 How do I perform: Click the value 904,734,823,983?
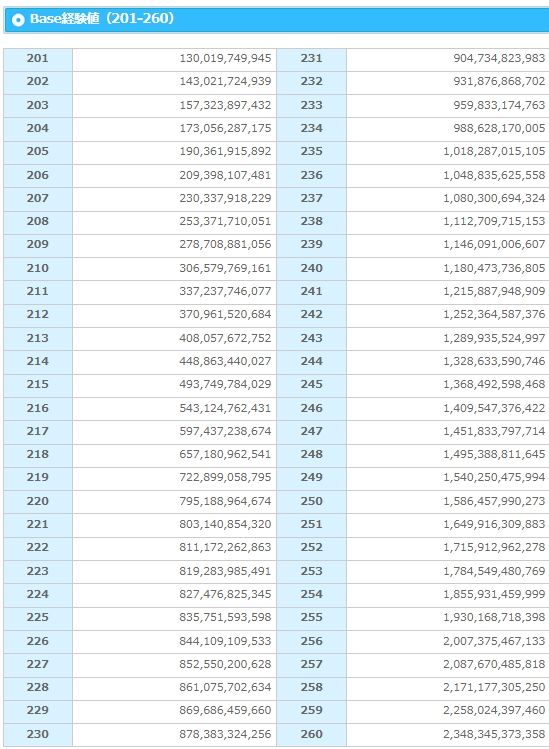499,58
